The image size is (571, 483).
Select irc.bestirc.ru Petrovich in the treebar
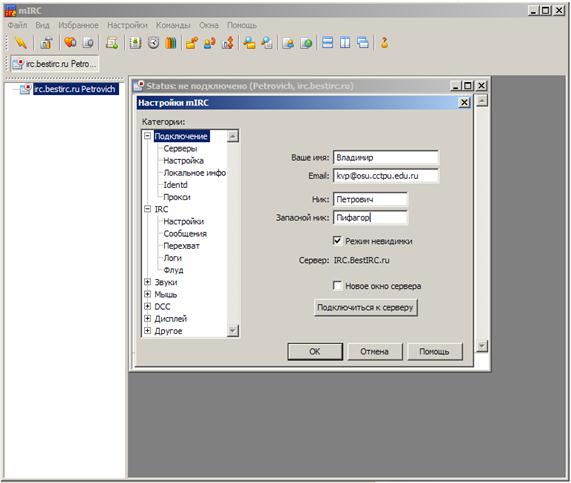tap(76, 89)
